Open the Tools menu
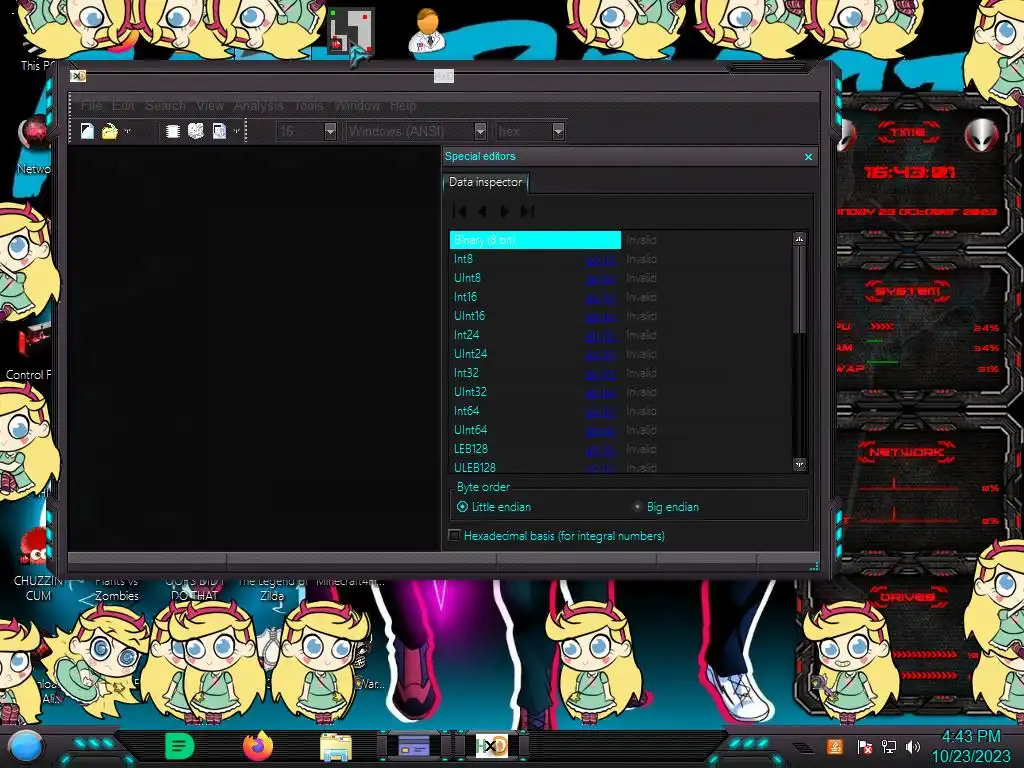1024x768 pixels. [309, 105]
